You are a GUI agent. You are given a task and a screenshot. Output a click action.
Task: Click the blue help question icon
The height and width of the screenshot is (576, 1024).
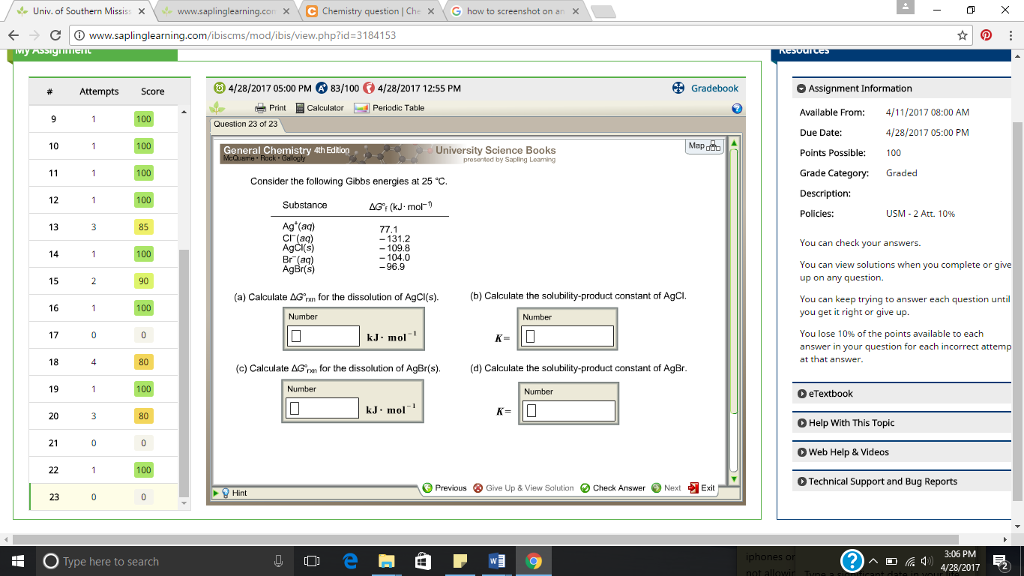pyautogui.click(x=737, y=108)
